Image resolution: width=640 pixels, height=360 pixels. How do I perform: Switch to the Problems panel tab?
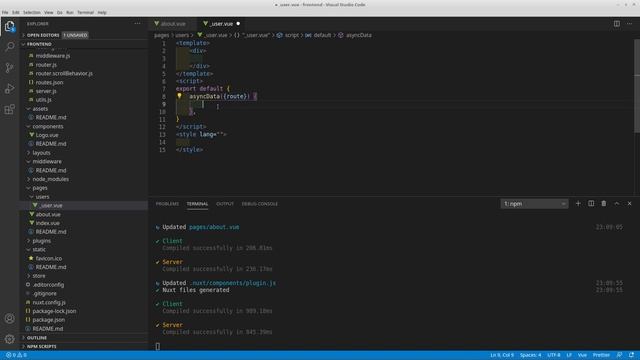tap(167, 204)
